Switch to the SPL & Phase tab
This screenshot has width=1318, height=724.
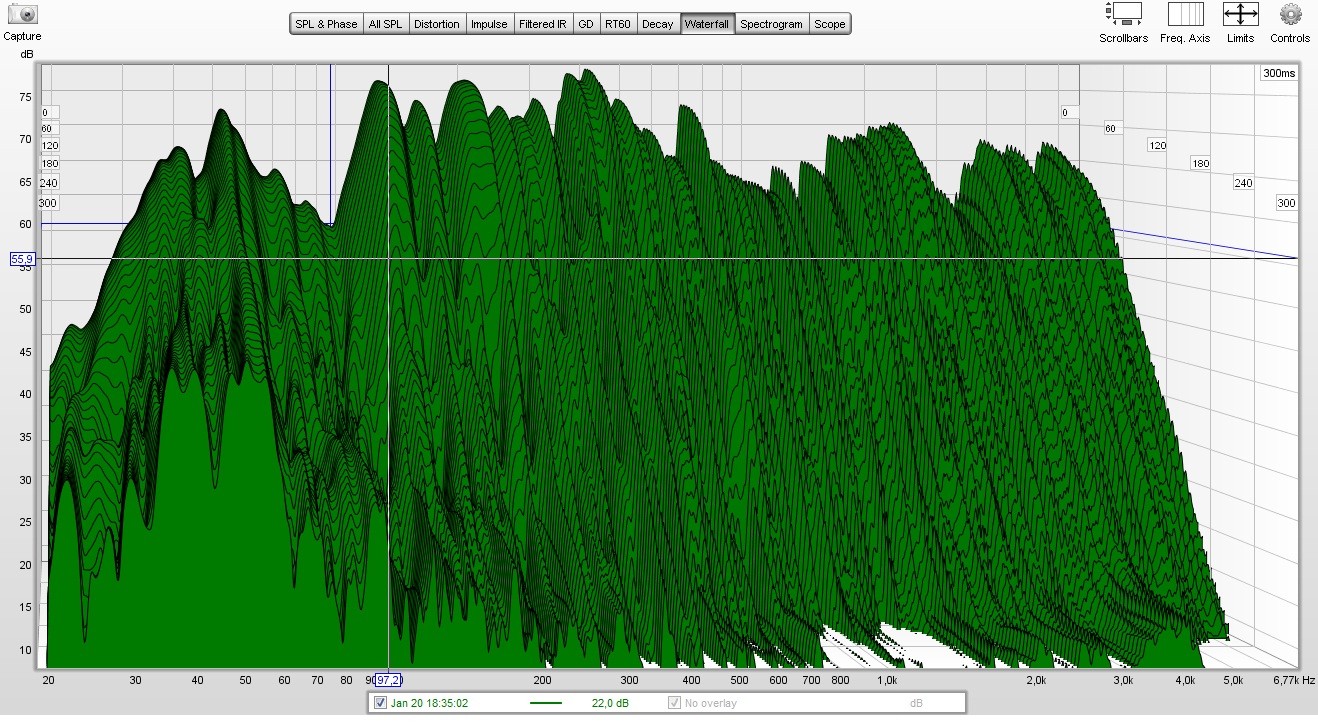click(326, 24)
